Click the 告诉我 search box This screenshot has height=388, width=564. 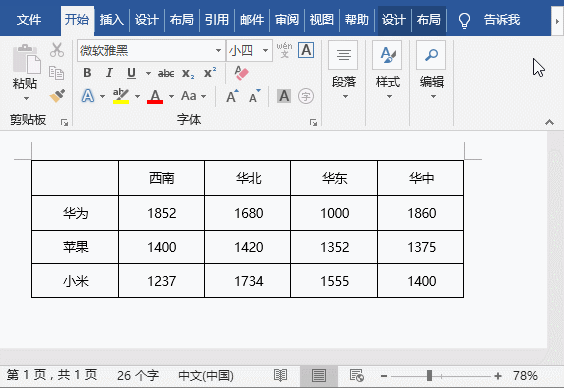click(502, 19)
